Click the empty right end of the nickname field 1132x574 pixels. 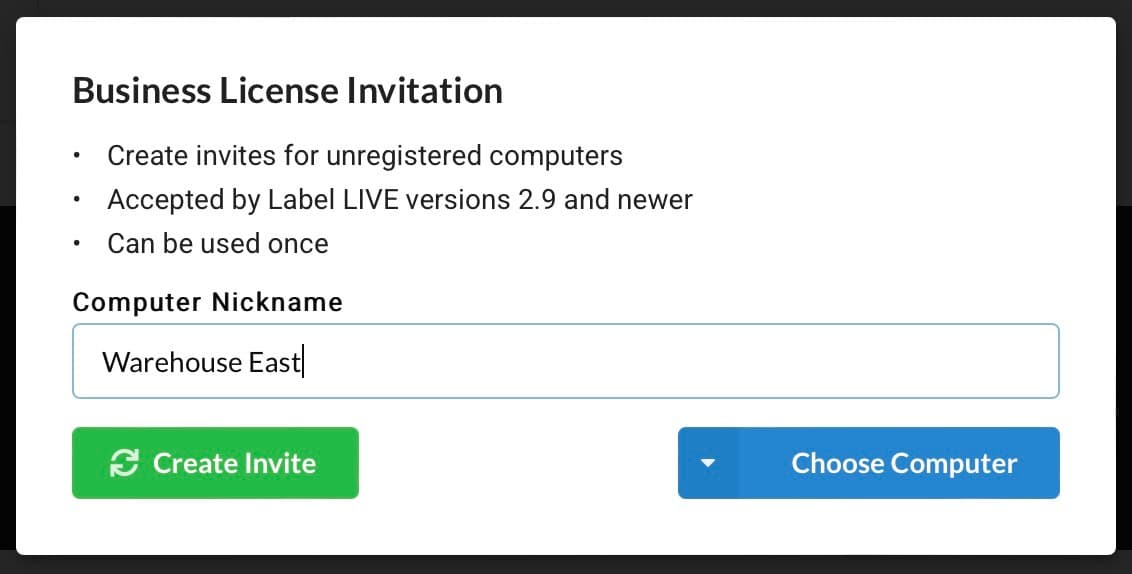900,361
